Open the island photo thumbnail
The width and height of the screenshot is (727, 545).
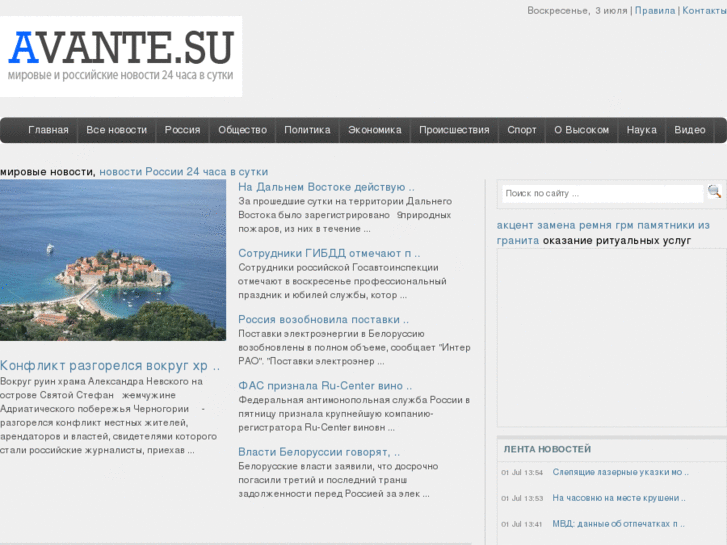pos(113,260)
